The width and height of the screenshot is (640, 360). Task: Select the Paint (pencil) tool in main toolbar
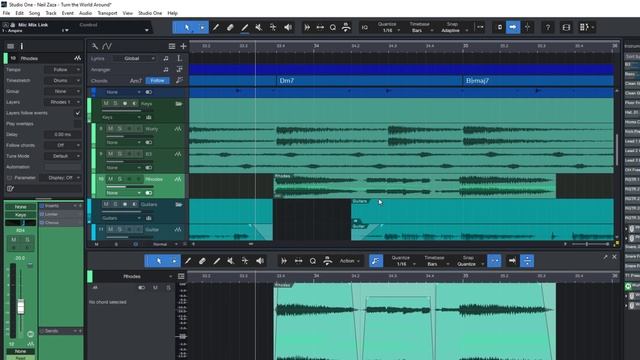(x=216, y=27)
